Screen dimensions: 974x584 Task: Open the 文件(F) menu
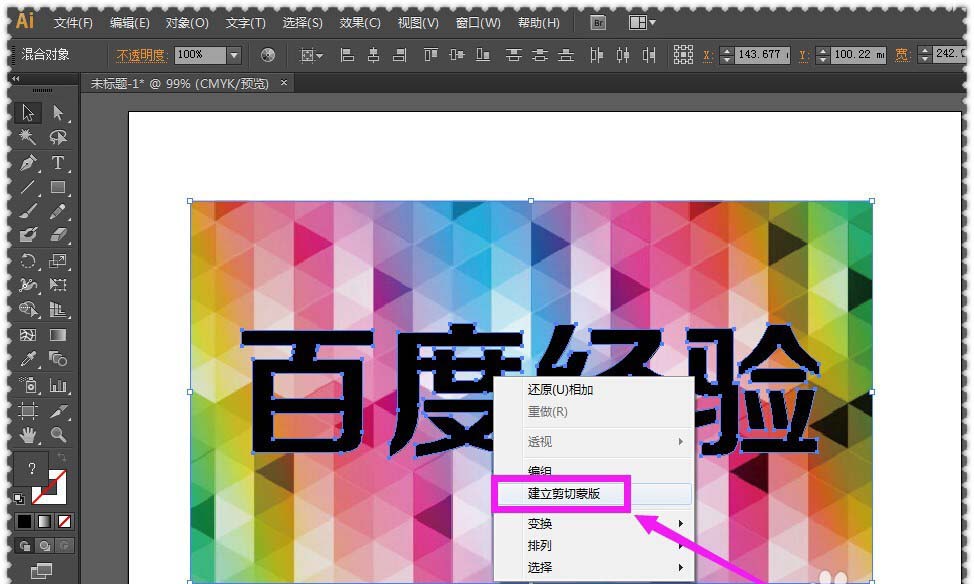click(73, 23)
